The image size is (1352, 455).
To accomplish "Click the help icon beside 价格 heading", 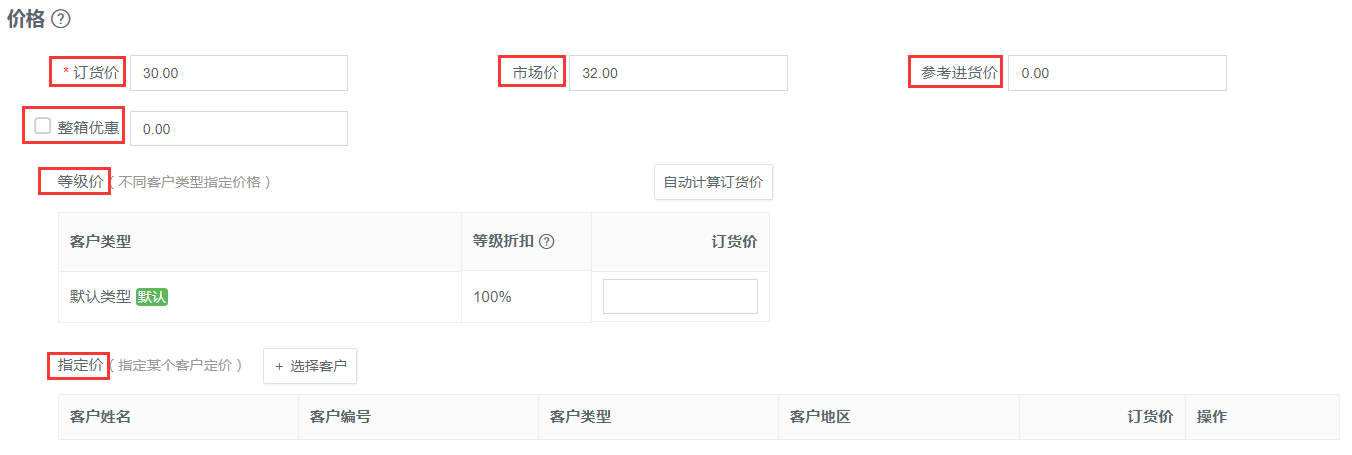I will 60,19.
